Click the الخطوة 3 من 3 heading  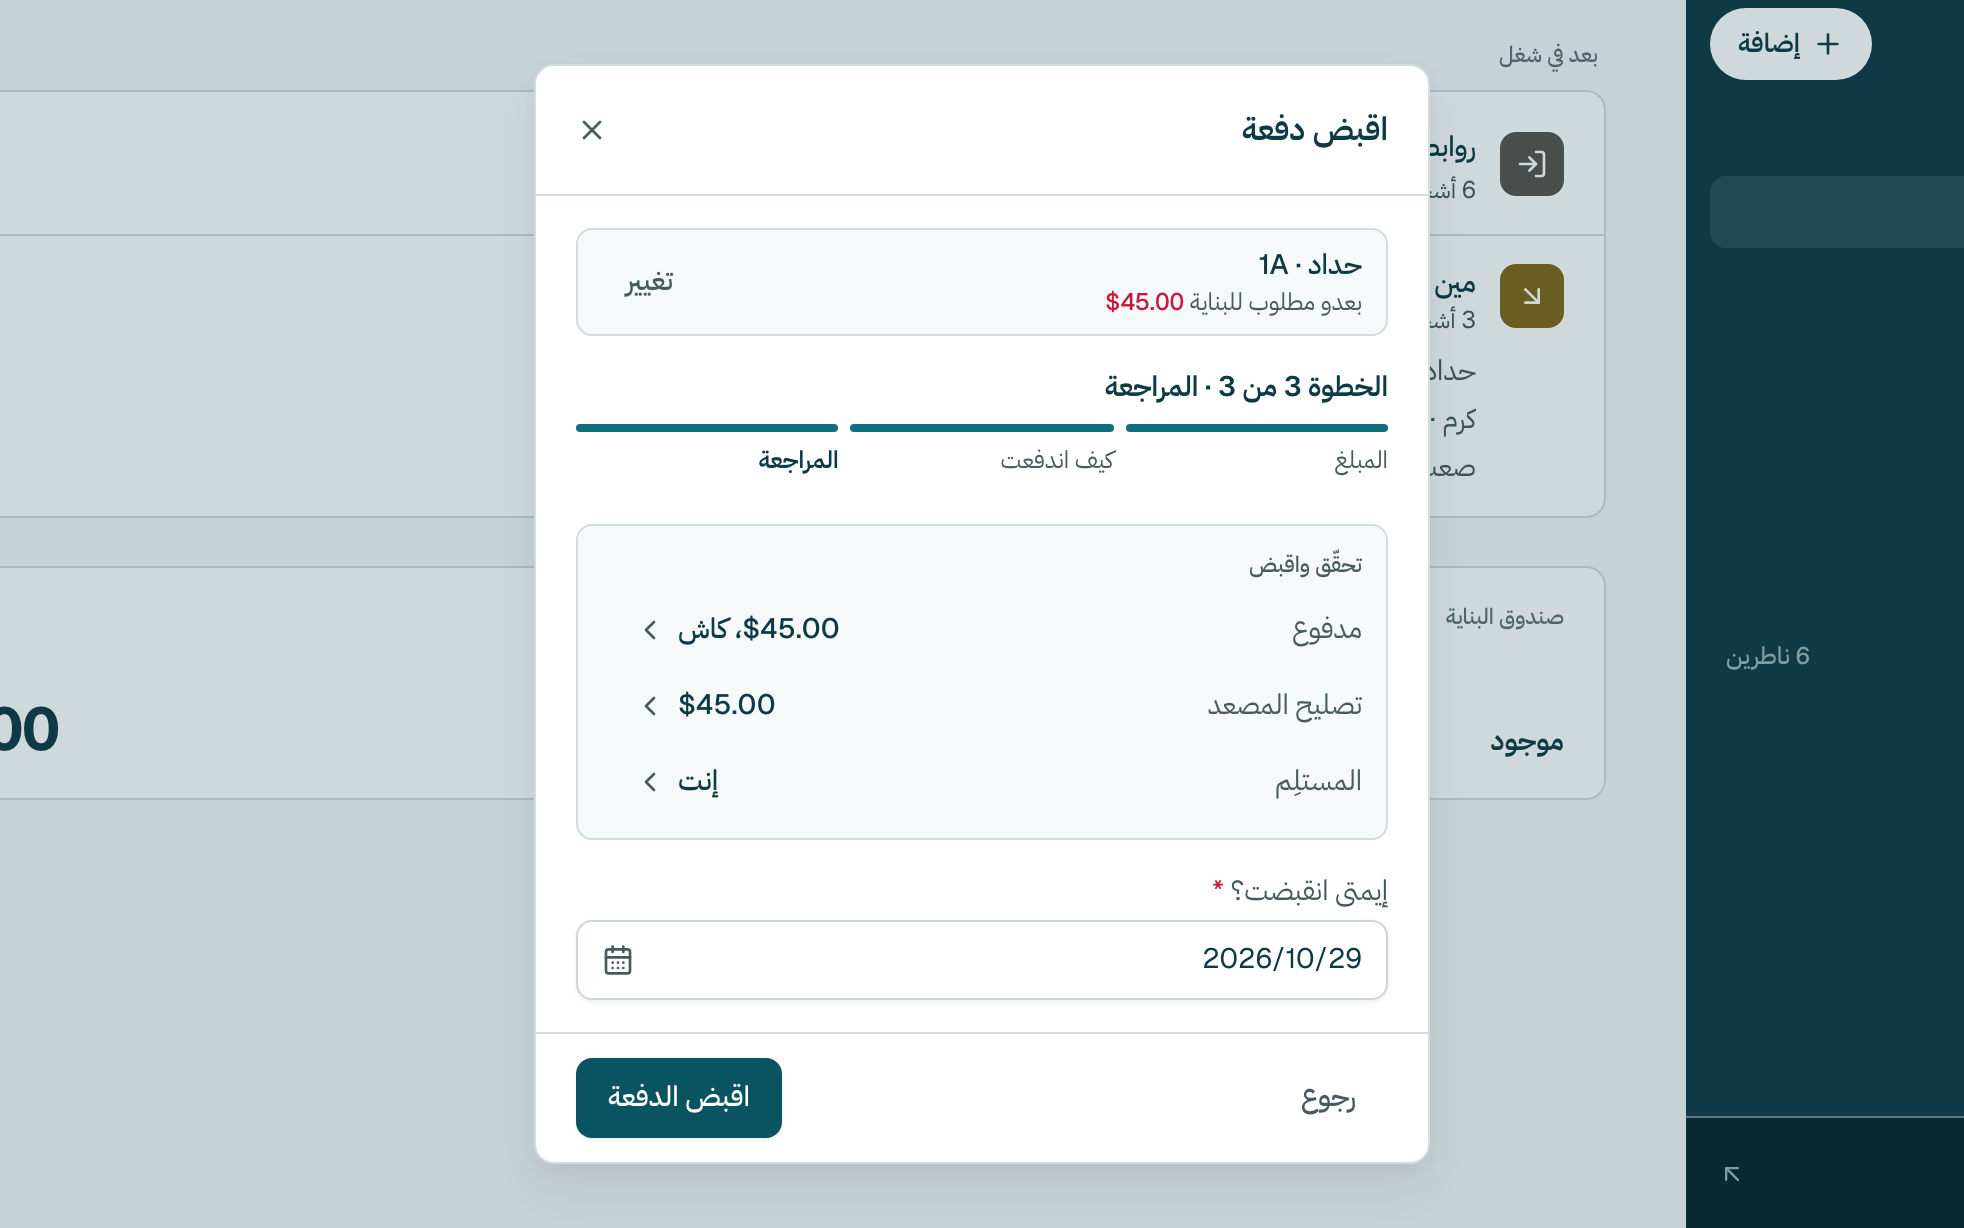click(1246, 387)
